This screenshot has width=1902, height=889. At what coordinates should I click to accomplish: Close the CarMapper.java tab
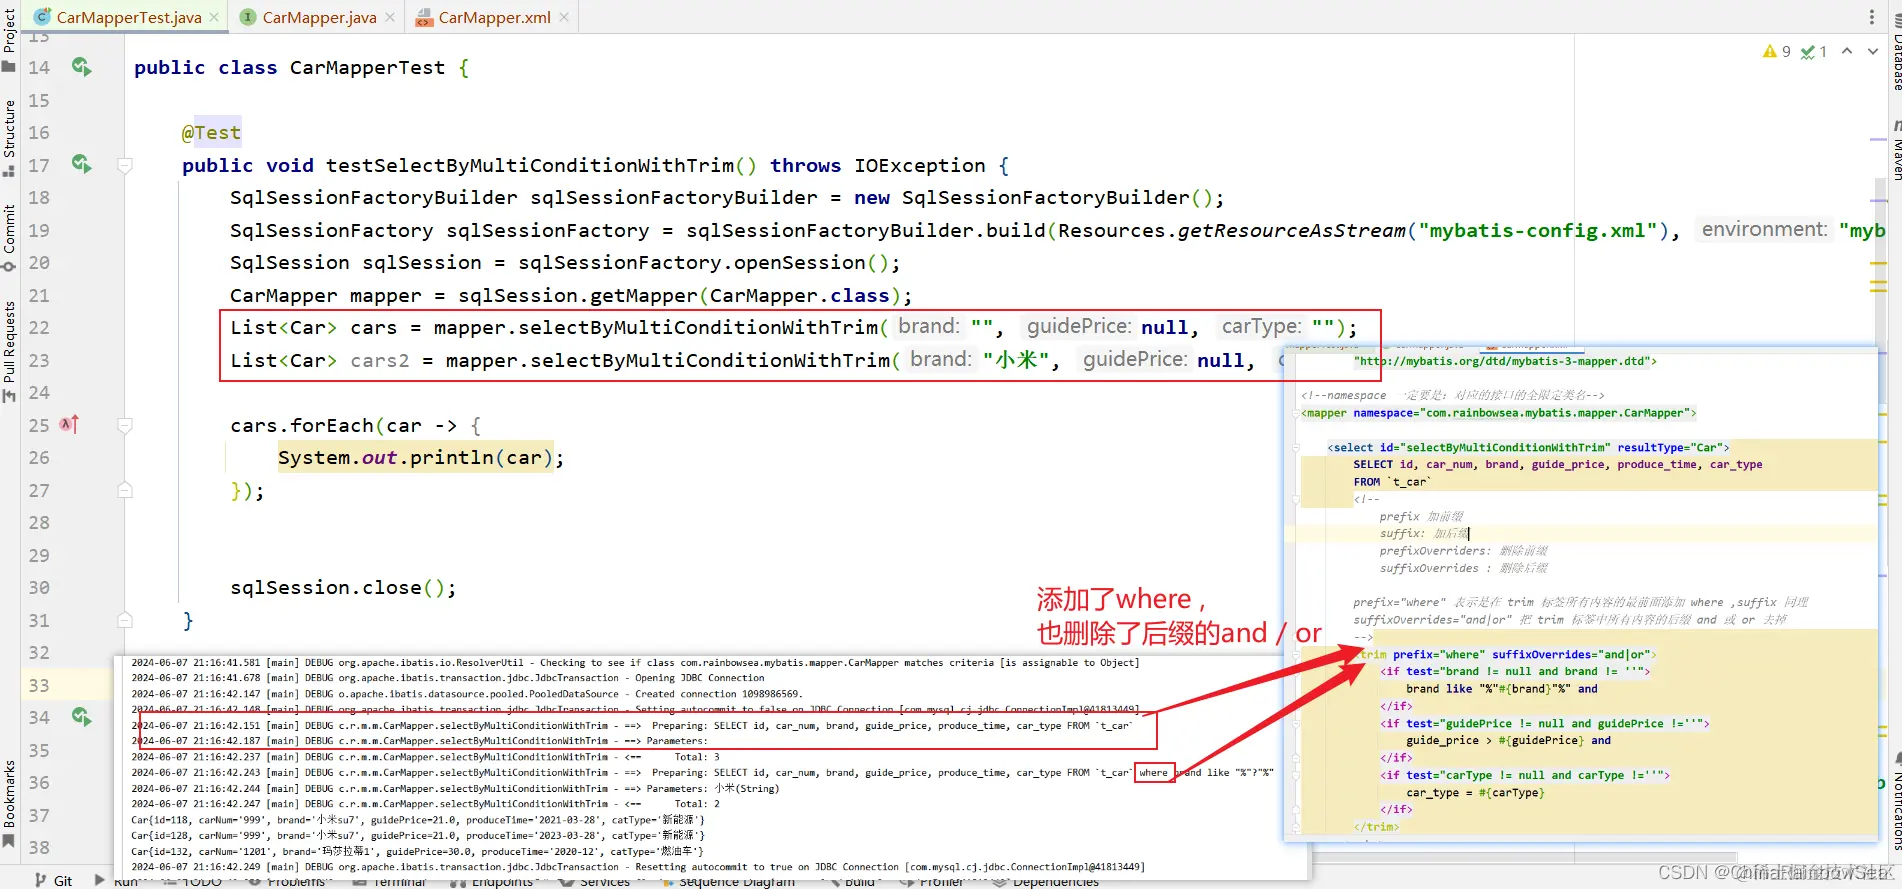click(x=390, y=17)
